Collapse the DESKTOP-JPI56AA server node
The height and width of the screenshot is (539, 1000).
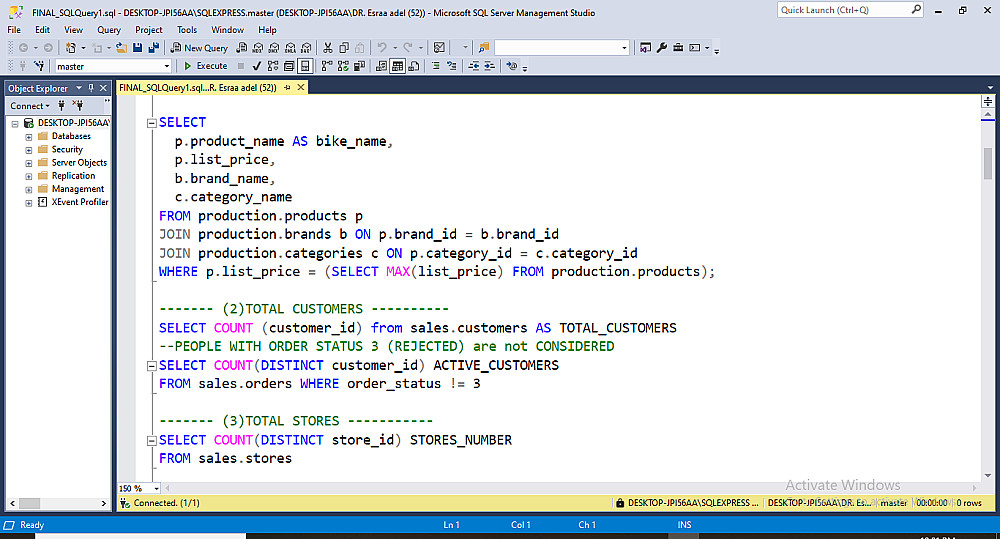(x=15, y=124)
